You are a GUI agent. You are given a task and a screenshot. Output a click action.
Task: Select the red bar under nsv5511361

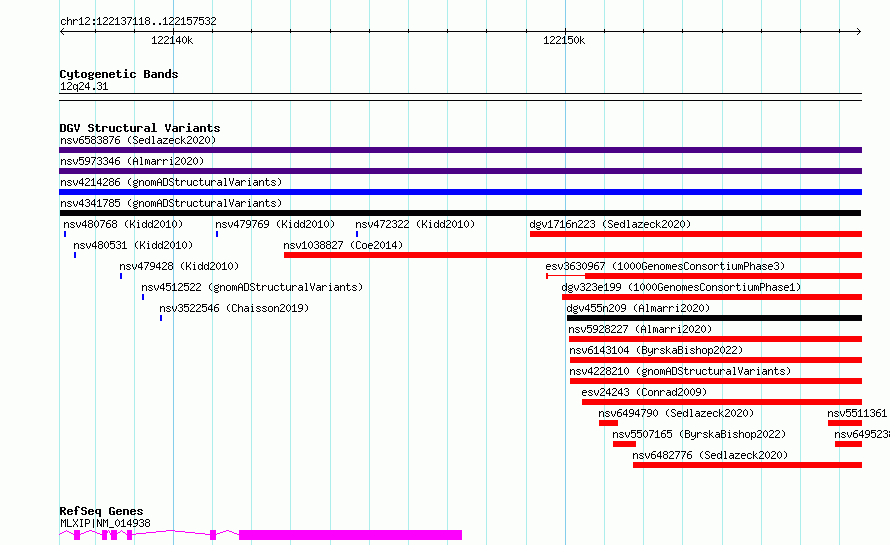pyautogui.click(x=845, y=423)
